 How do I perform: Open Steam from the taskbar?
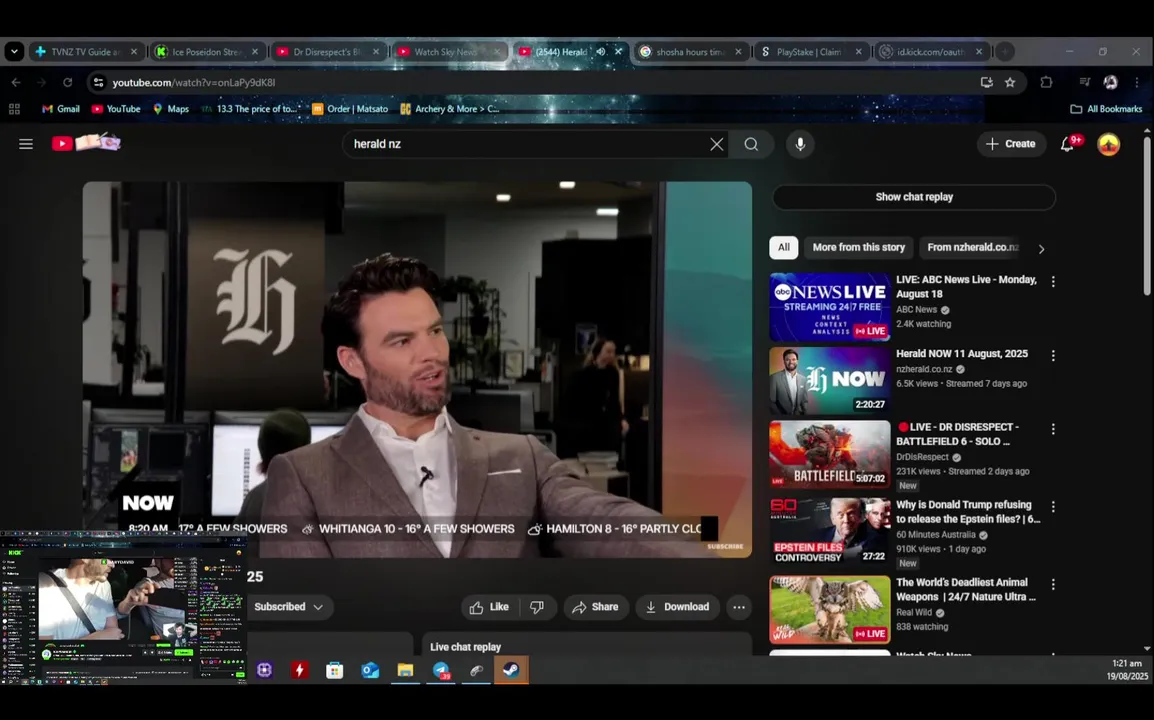tap(511, 670)
